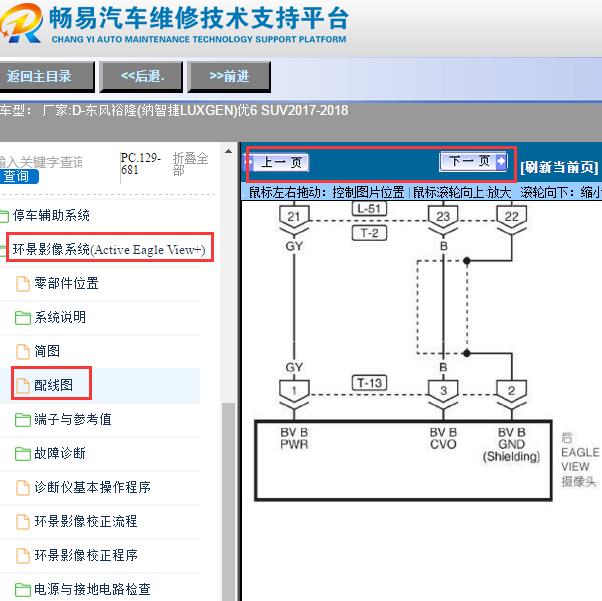Click the 查询 search button
Screen dimensions: 602x601
(x=18, y=177)
